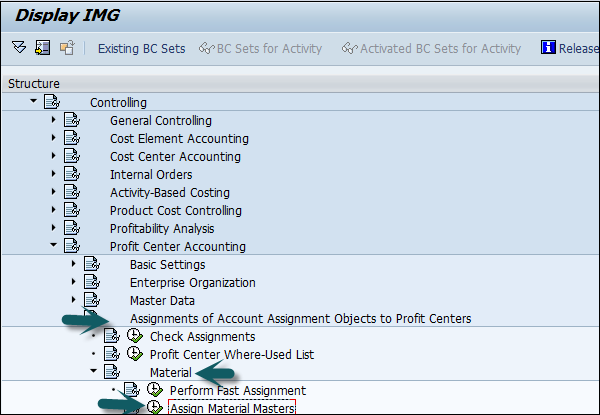Collapse the Controlling tree node
The height and width of the screenshot is (415, 600).
[34, 102]
